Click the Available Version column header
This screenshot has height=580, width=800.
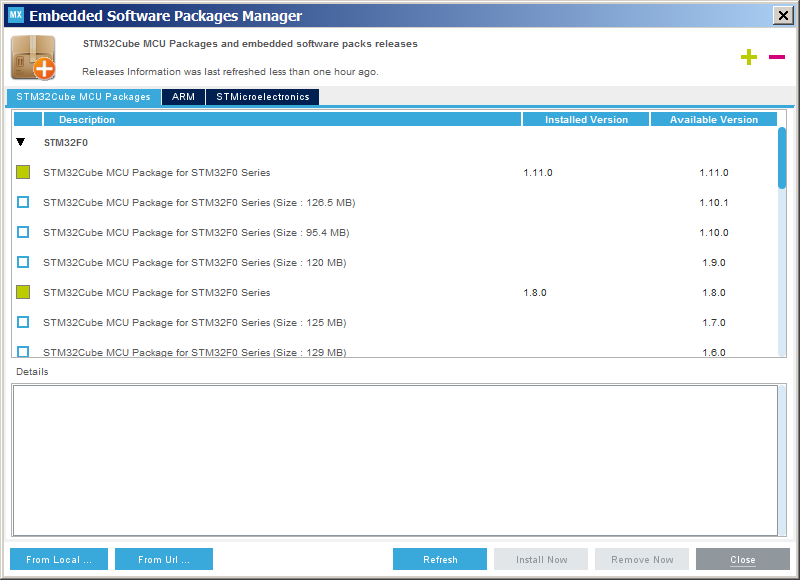(x=714, y=119)
